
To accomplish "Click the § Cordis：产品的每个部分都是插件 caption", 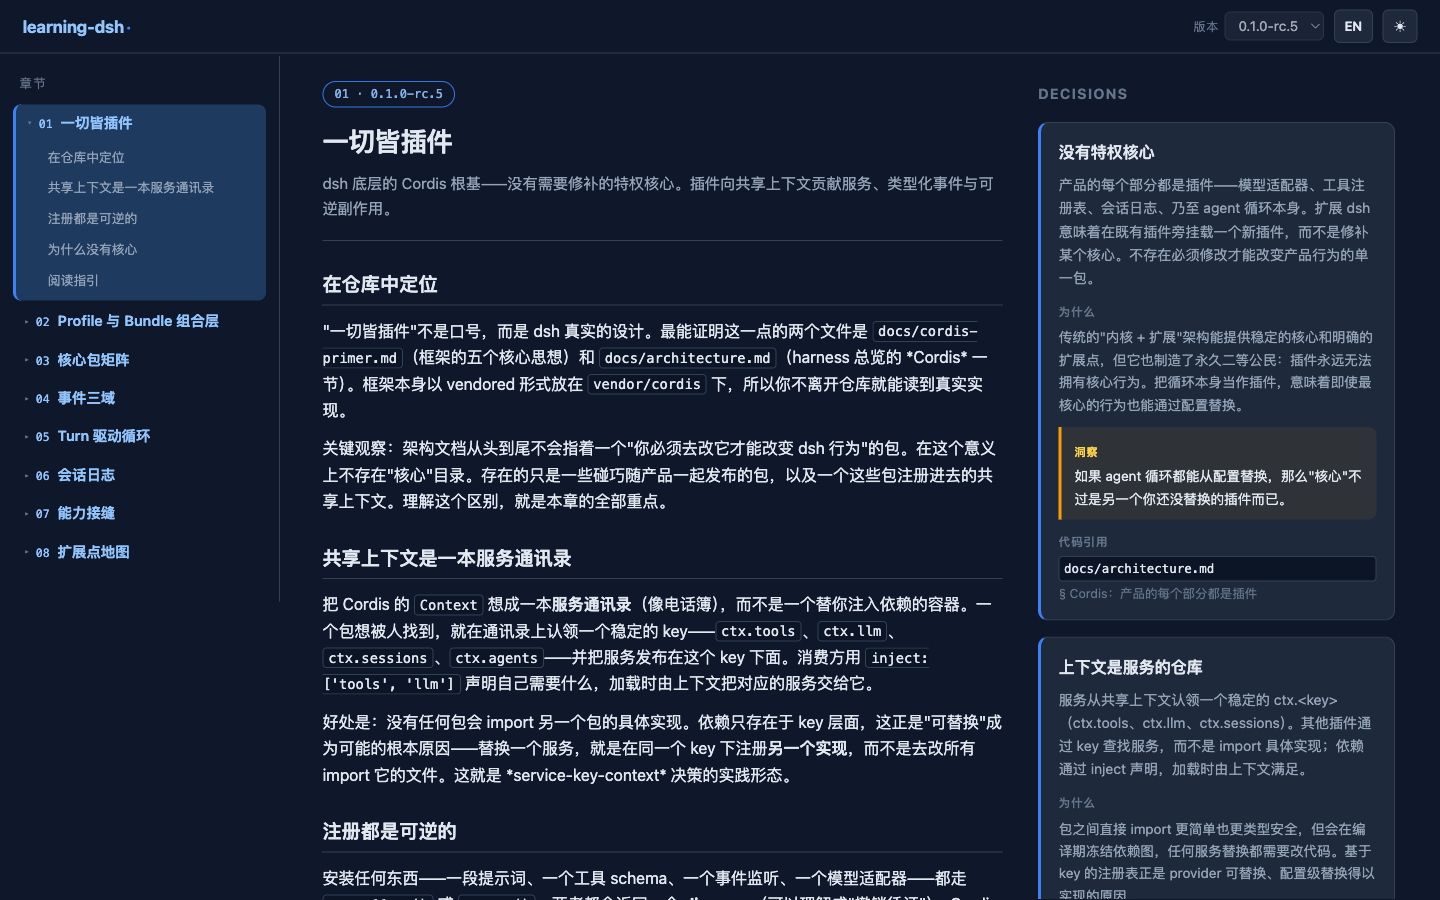I will (x=1158, y=594).
